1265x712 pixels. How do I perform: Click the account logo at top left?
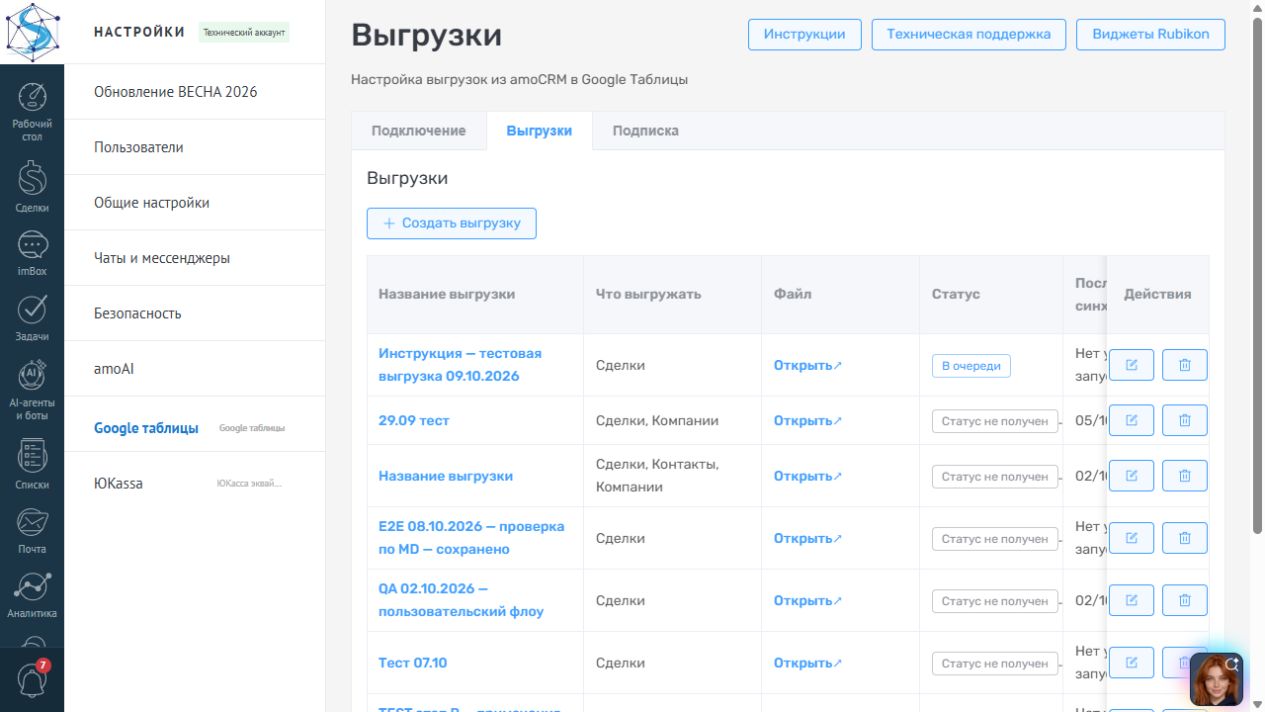click(x=32, y=31)
